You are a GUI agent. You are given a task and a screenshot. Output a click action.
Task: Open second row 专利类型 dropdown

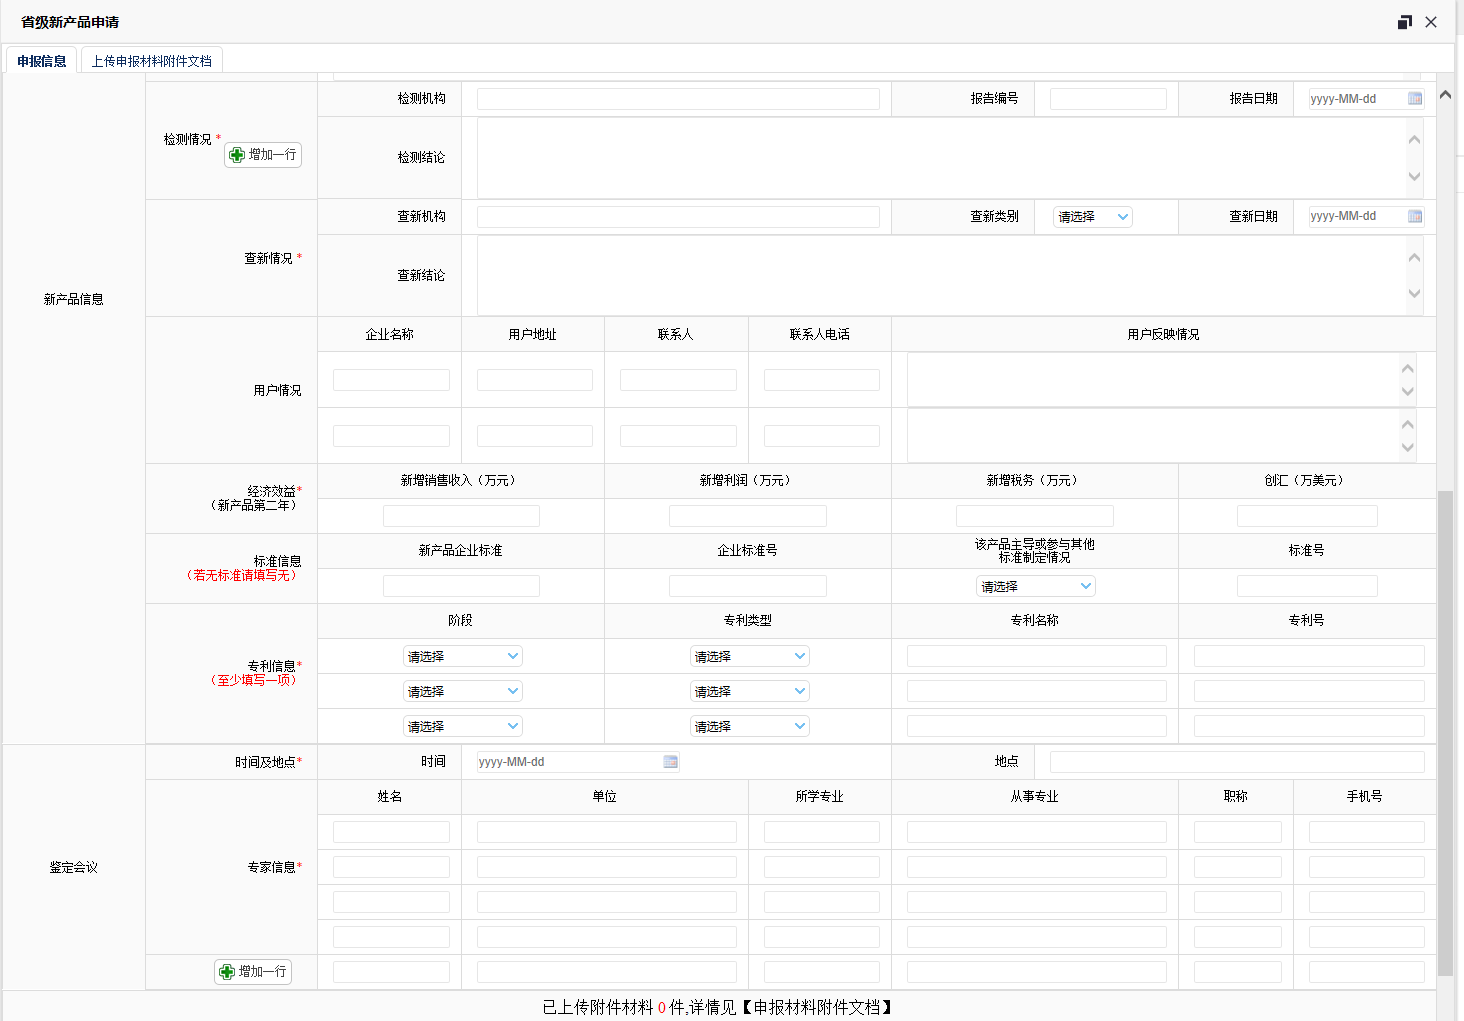[x=750, y=692]
